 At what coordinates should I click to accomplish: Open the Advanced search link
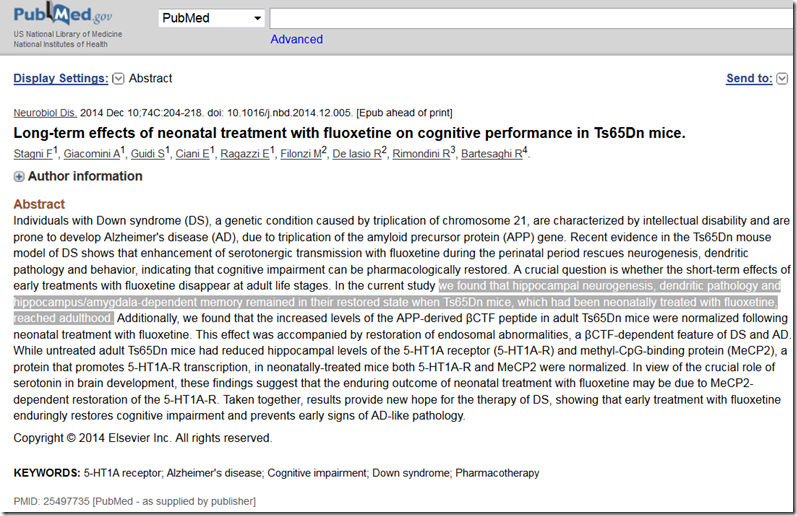click(x=296, y=39)
